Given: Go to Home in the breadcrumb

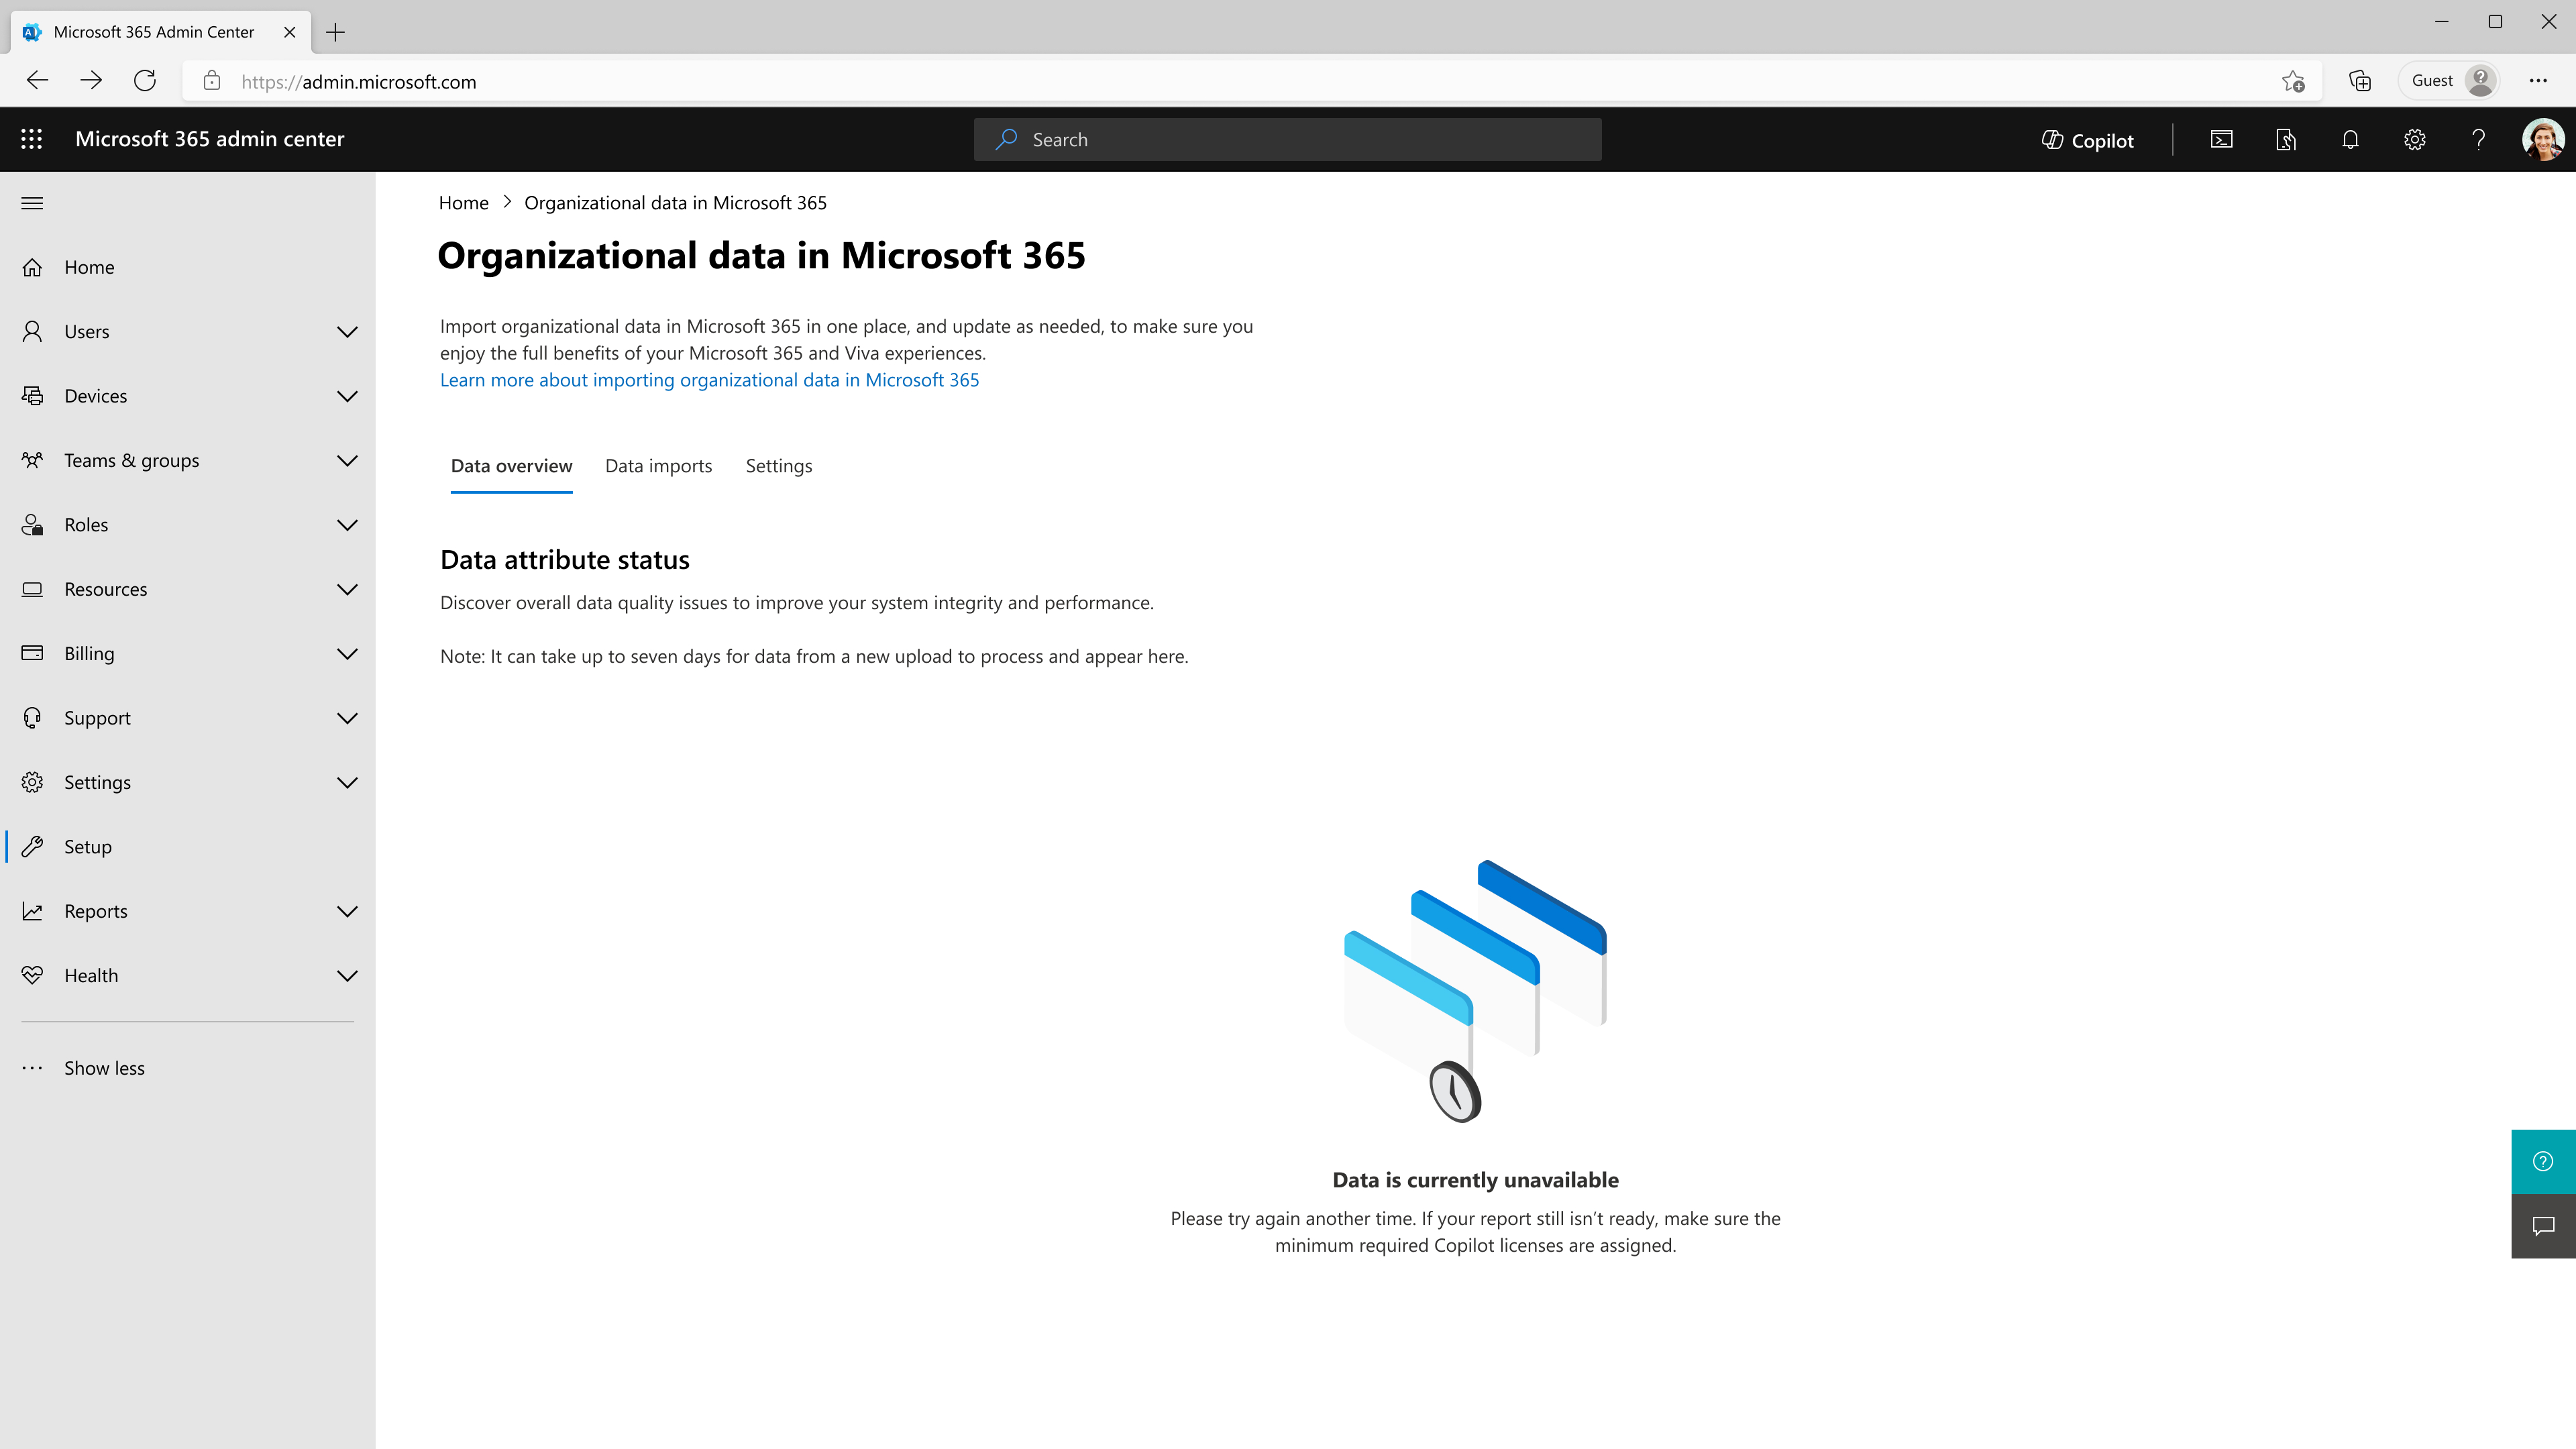Looking at the screenshot, I should (x=463, y=203).
